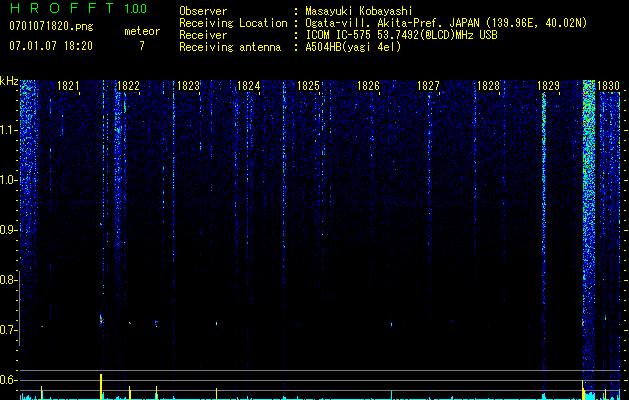Click the 0.8 kHz axis label
The image size is (629, 400).
click(x=8, y=280)
